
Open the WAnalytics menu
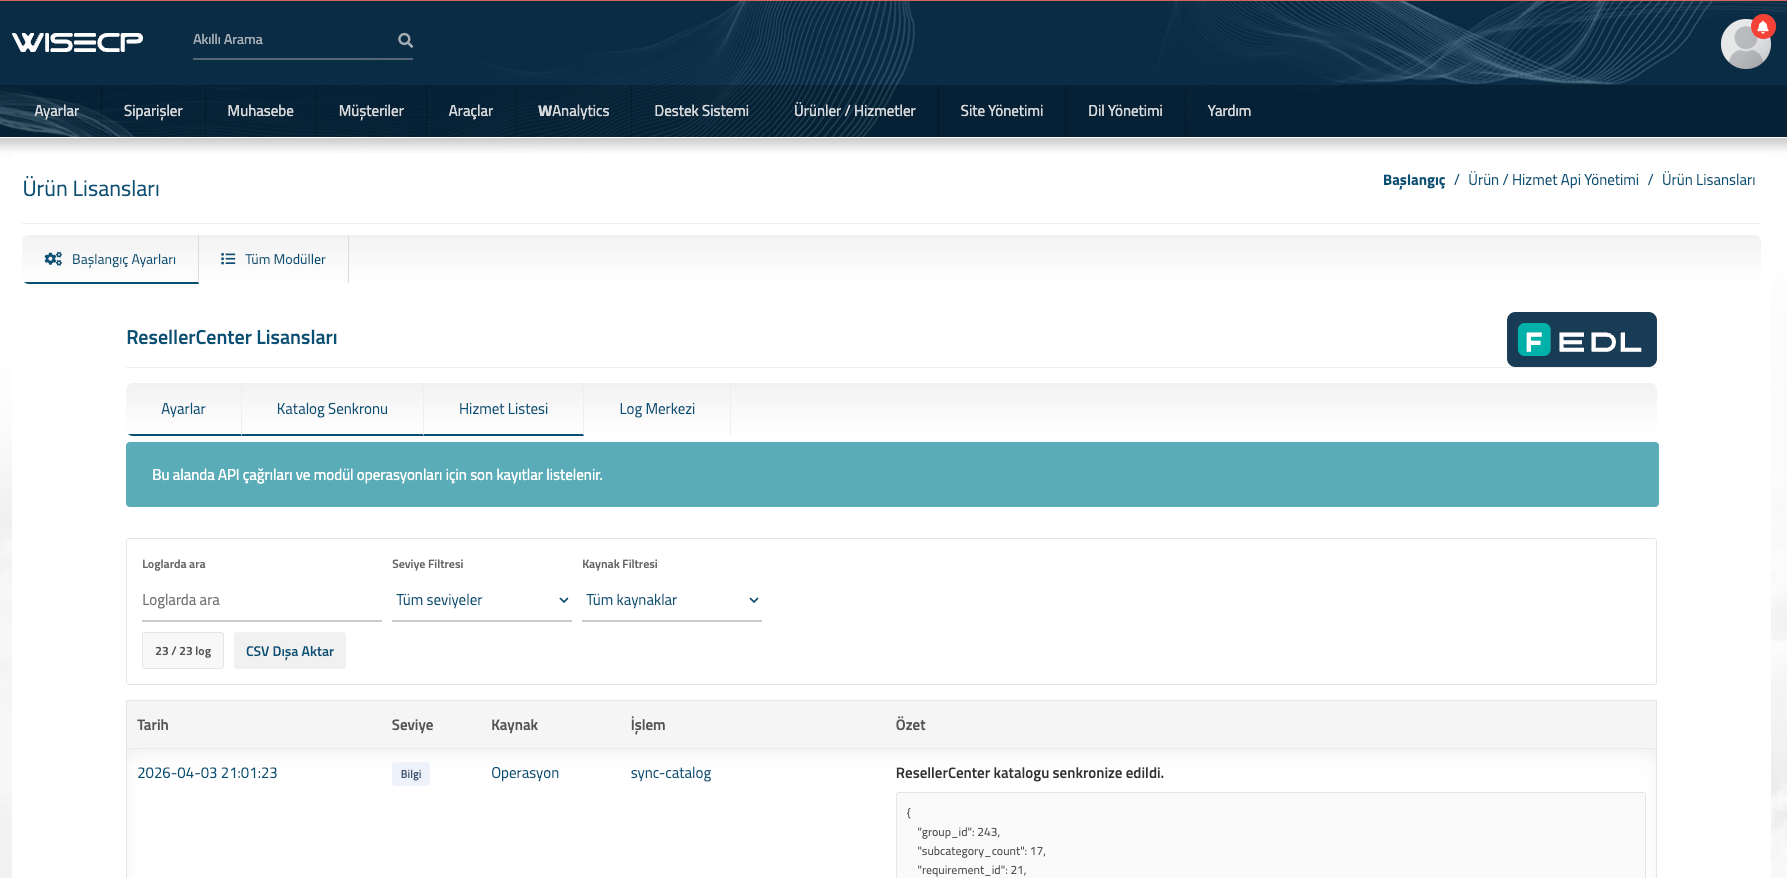click(x=573, y=111)
